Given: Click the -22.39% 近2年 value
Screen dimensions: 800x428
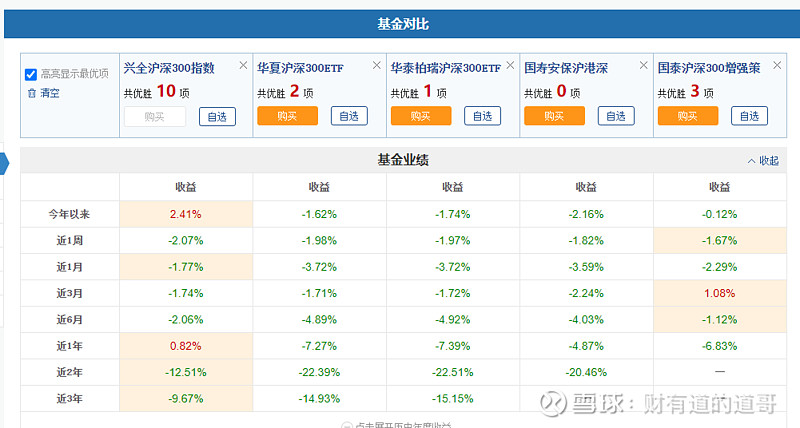Looking at the screenshot, I should coord(319,372).
